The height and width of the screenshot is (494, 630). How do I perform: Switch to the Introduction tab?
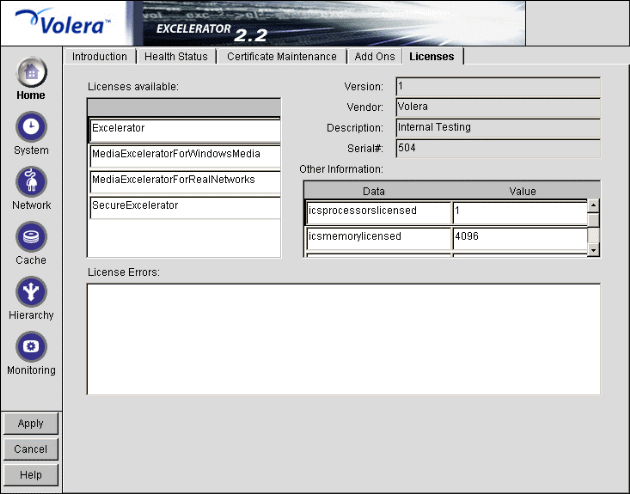pos(100,57)
